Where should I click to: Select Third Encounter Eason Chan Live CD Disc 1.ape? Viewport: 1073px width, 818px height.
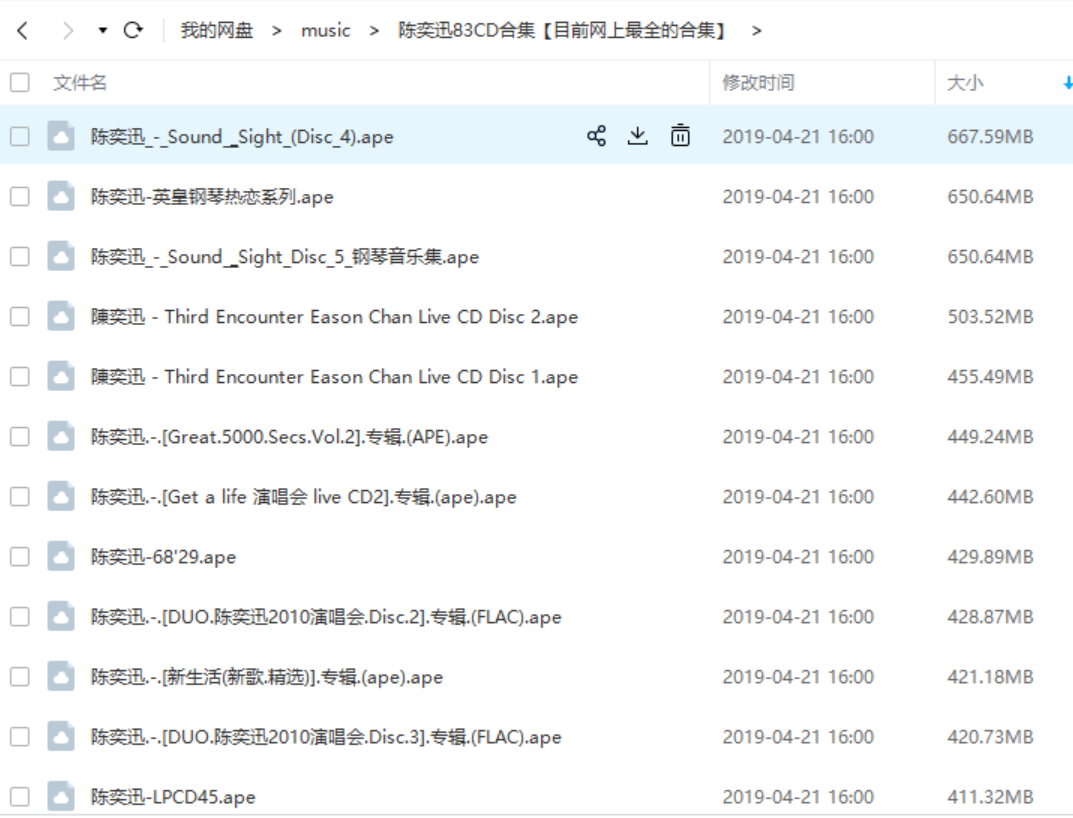(x=334, y=376)
